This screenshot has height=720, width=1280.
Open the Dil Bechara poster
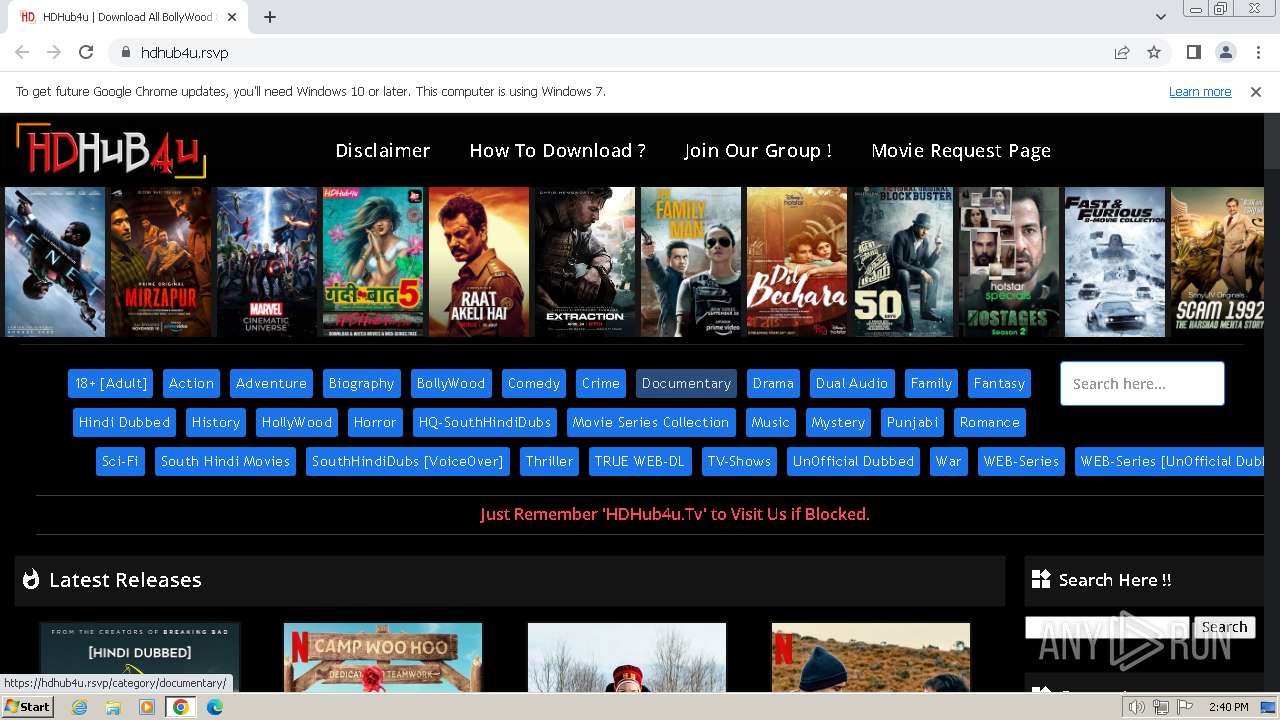pyautogui.click(x=797, y=262)
